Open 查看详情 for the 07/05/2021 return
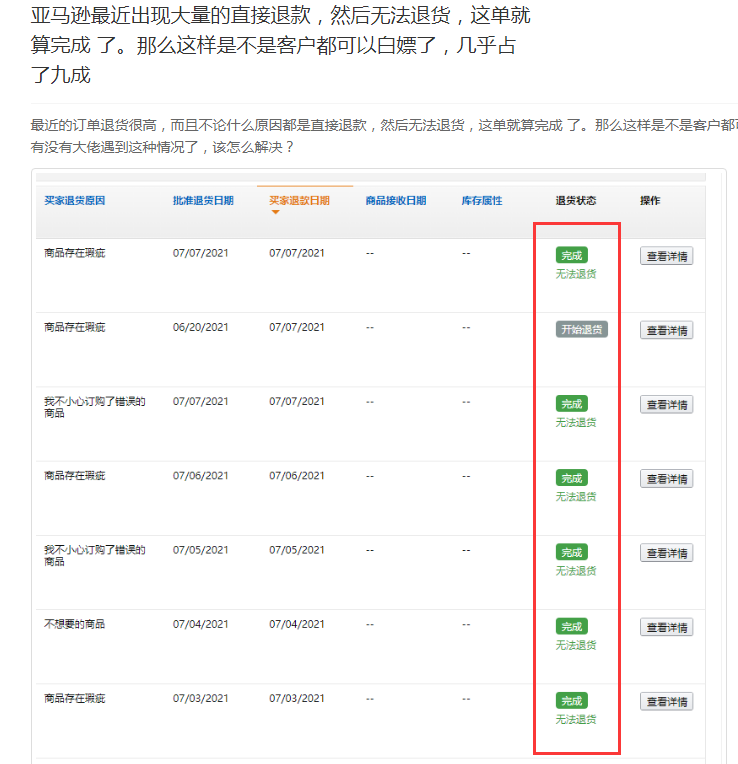Image resolution: width=738 pixels, height=764 pixels. tap(666, 553)
